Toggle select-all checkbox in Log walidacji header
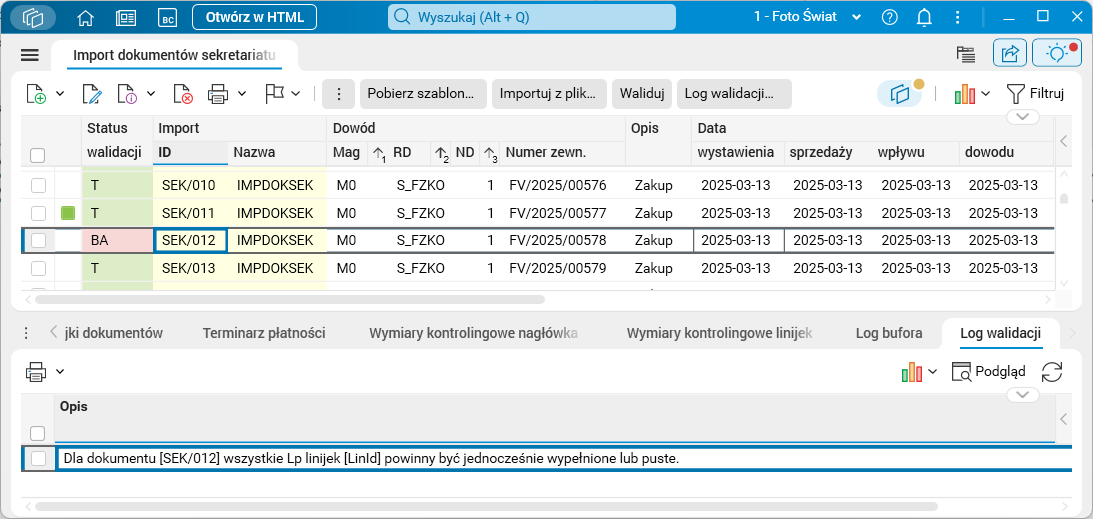1093x519 pixels. tap(38, 433)
